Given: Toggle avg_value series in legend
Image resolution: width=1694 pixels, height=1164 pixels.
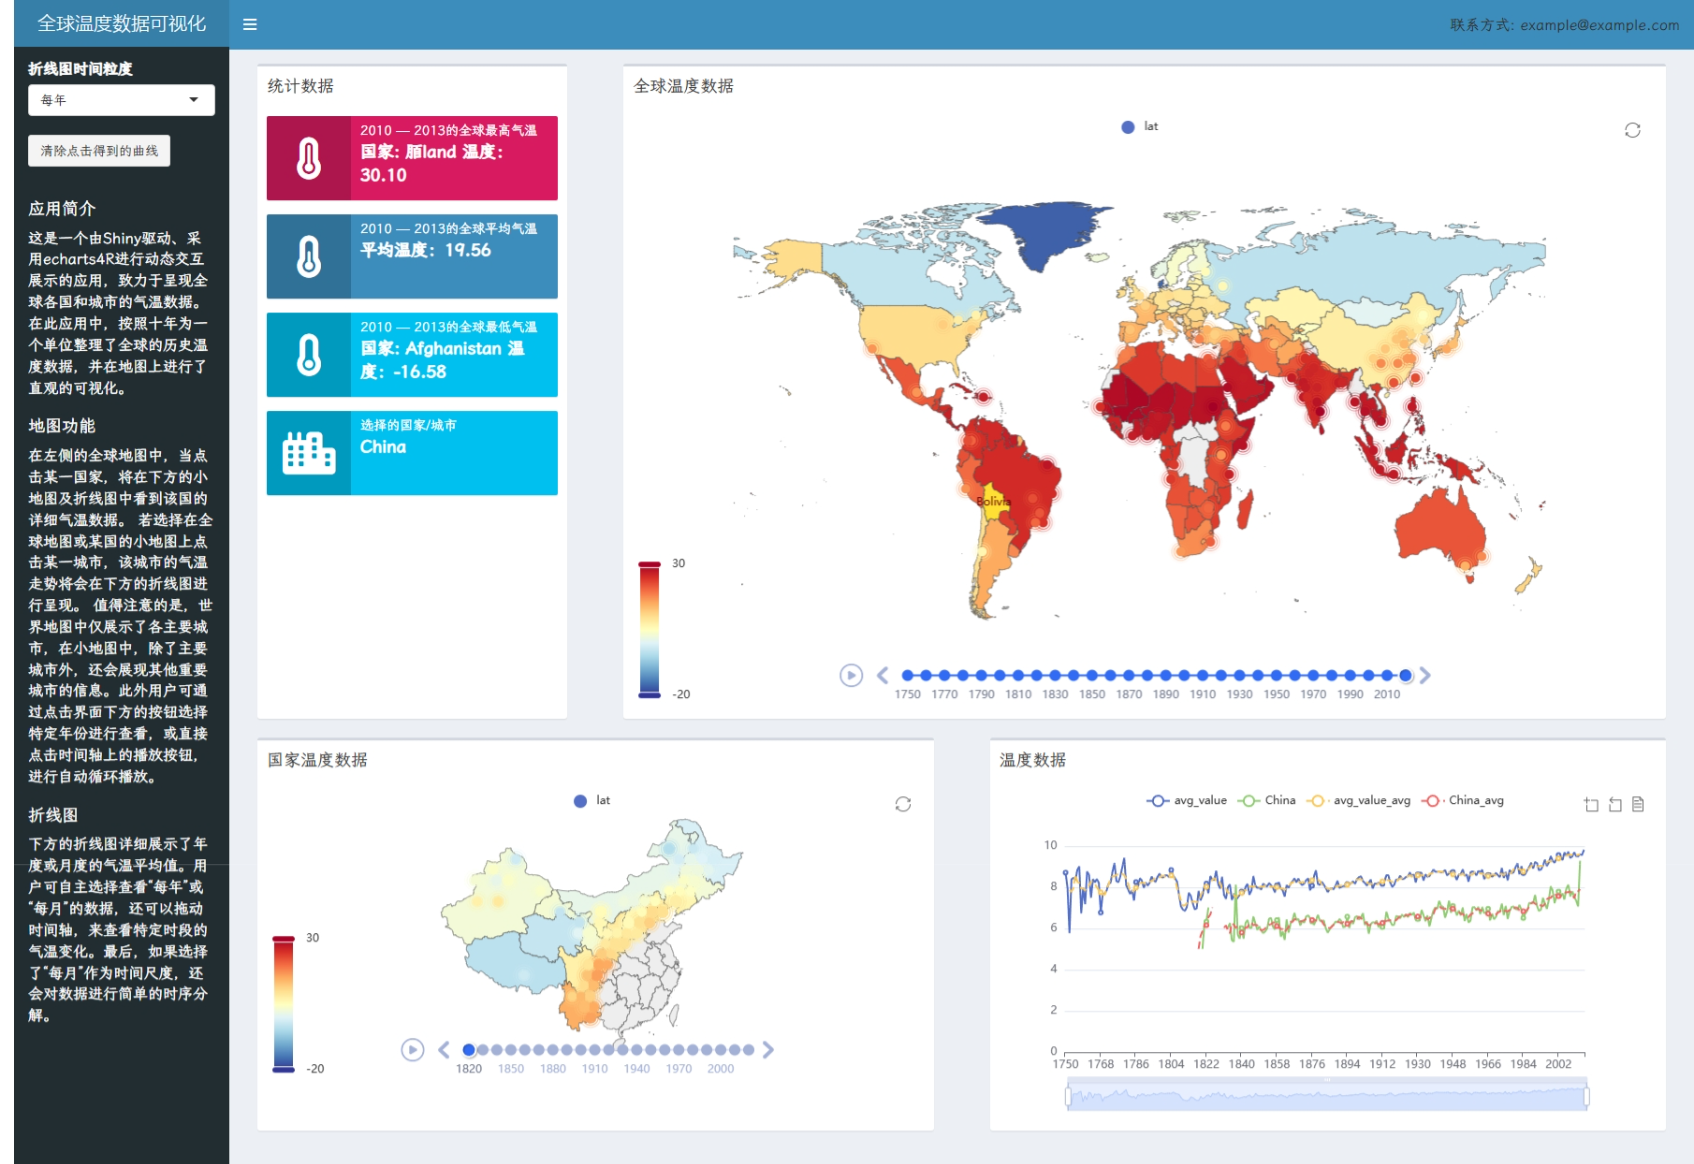Looking at the screenshot, I should coord(1187,800).
